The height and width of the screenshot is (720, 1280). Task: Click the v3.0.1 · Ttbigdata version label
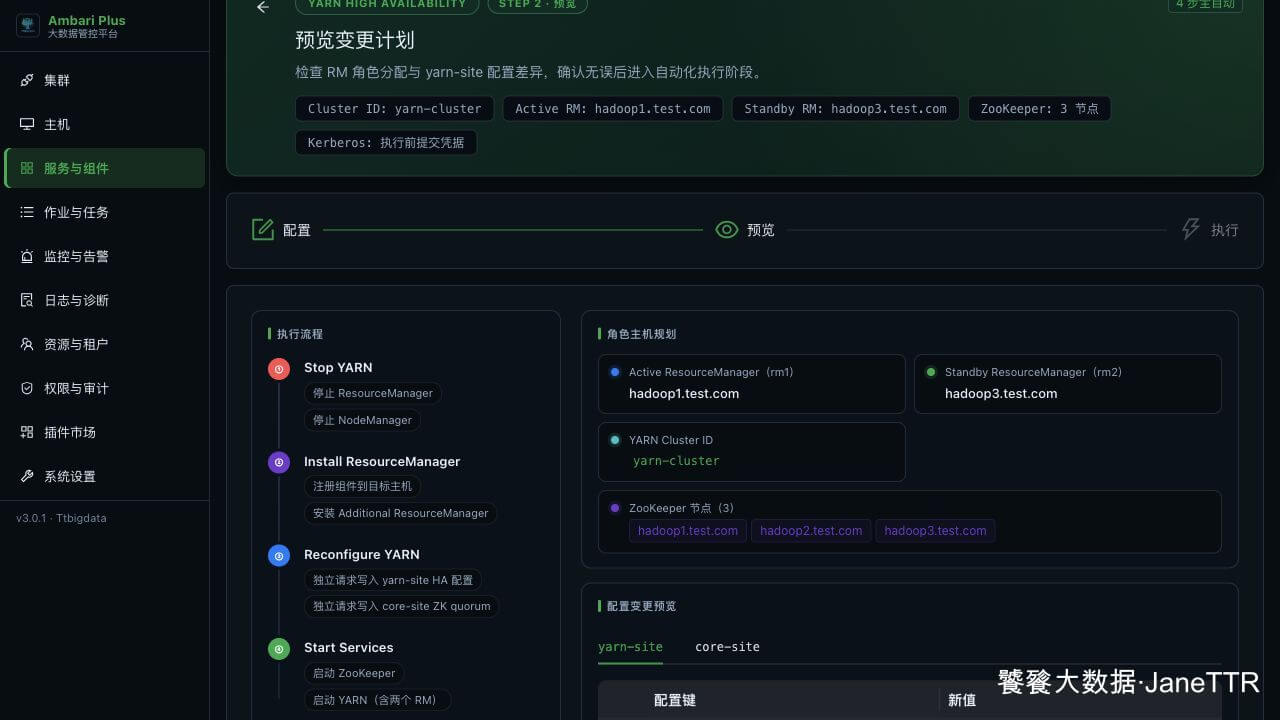(61, 519)
